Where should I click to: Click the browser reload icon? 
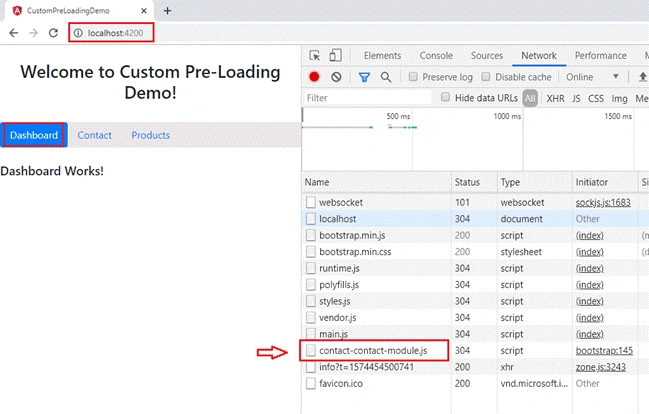coord(53,33)
